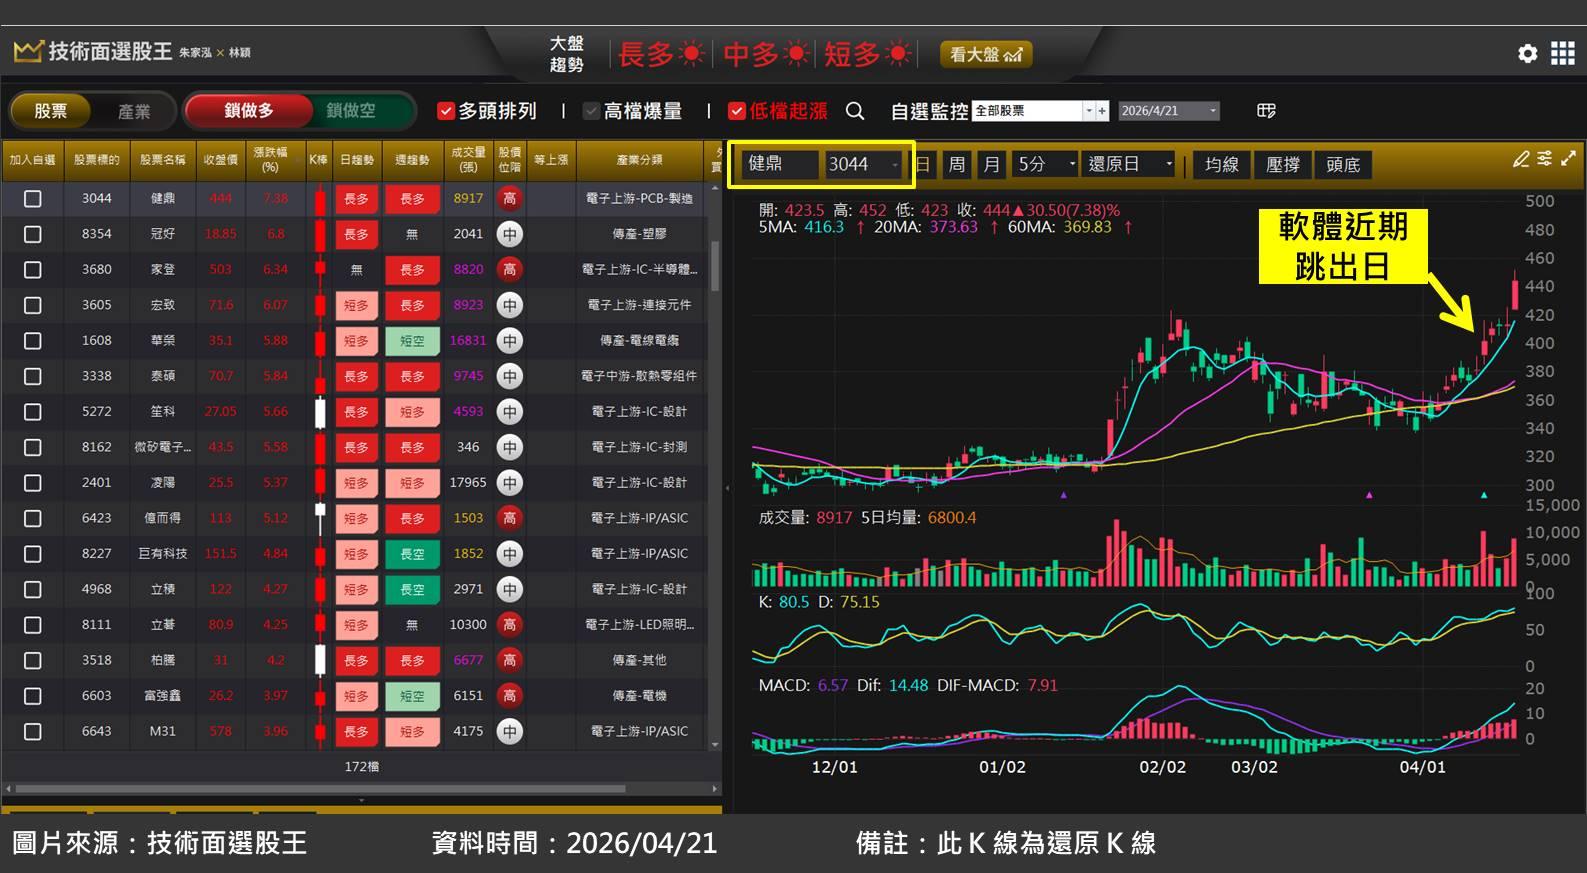Click the table column layout icon
Image resolution: width=1587 pixels, height=873 pixels.
(1266, 111)
